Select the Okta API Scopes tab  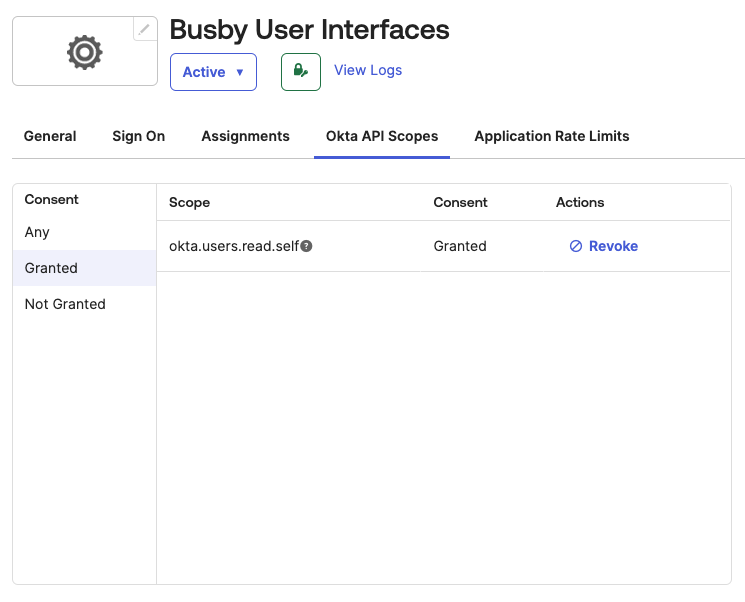pyautogui.click(x=382, y=136)
